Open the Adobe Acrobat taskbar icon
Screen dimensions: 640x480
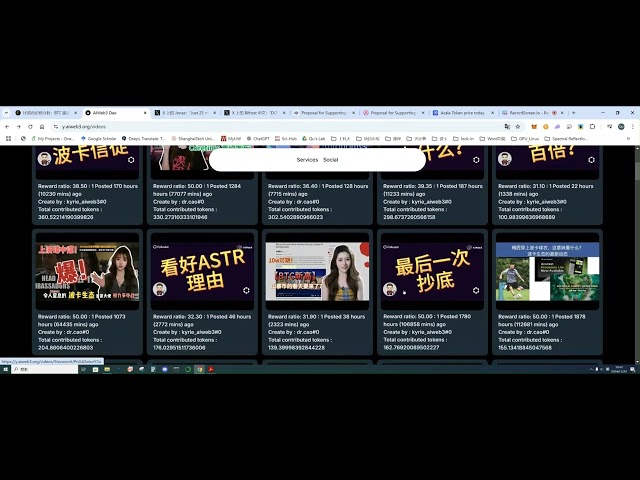coord(211,369)
